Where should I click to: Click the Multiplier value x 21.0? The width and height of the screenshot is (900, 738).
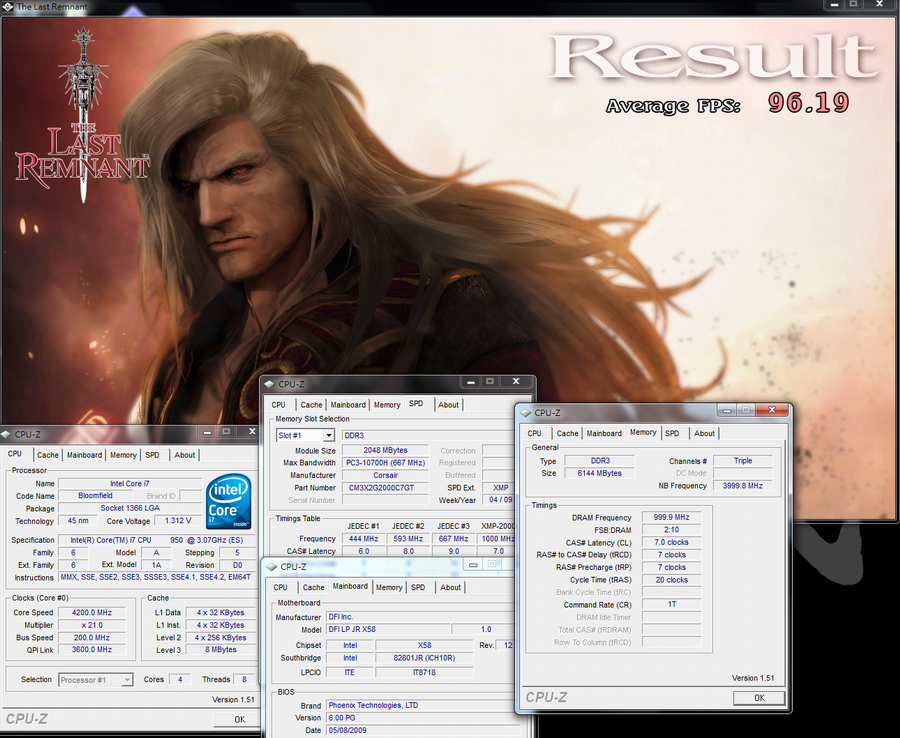point(92,625)
